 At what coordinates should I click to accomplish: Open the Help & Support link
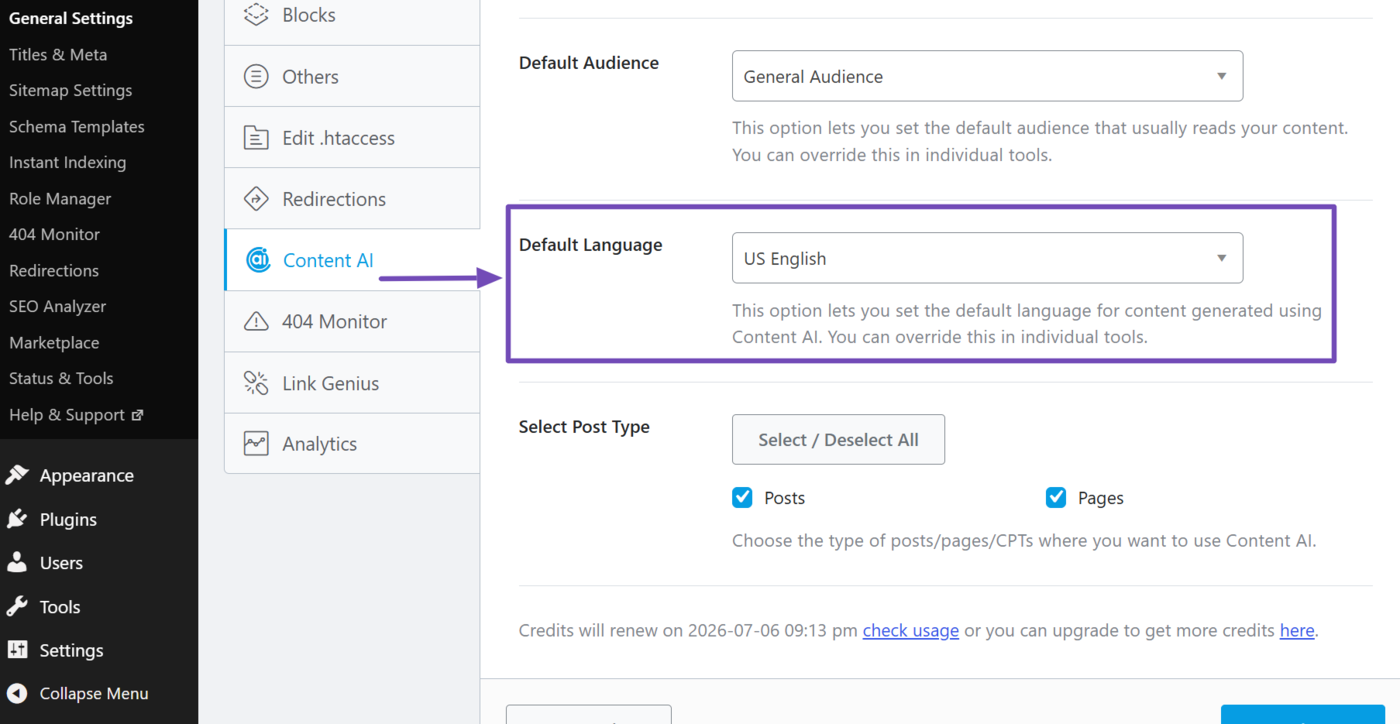pyautogui.click(x=76, y=414)
